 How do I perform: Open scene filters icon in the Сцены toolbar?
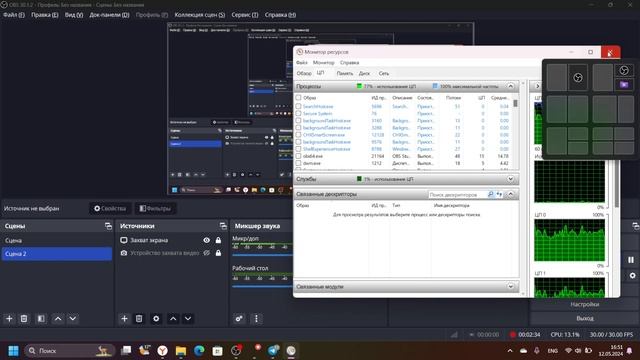pos(41,319)
